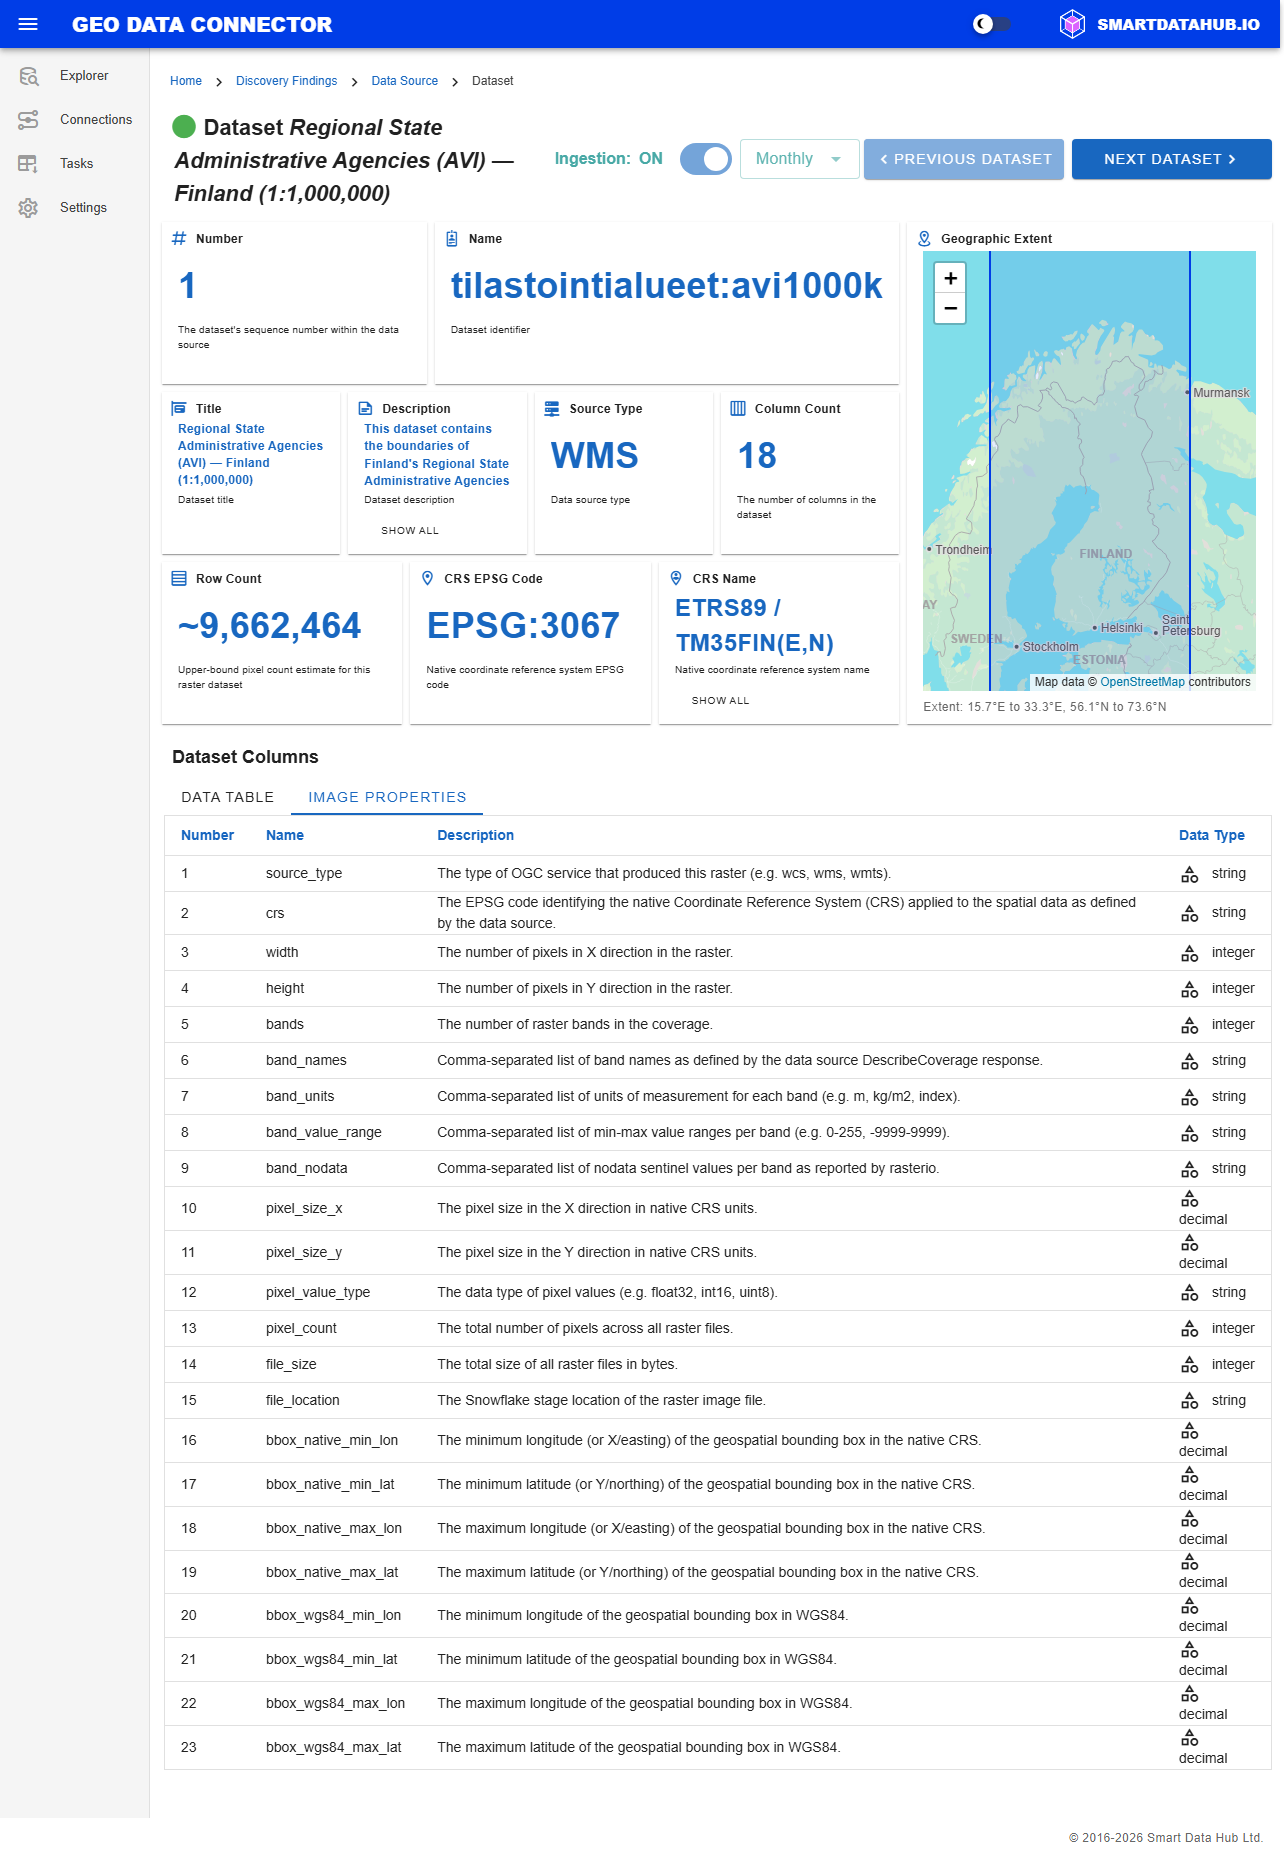Select the pixel_value_type name cell
Screen dimensions: 1284x1858
pyautogui.click(x=318, y=1292)
